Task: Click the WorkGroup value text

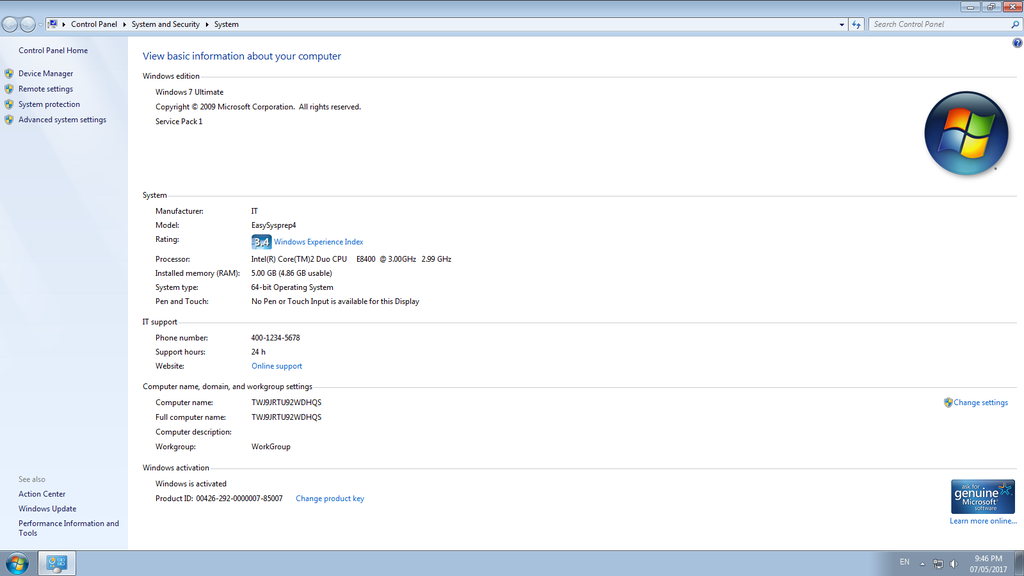Action: (271, 447)
